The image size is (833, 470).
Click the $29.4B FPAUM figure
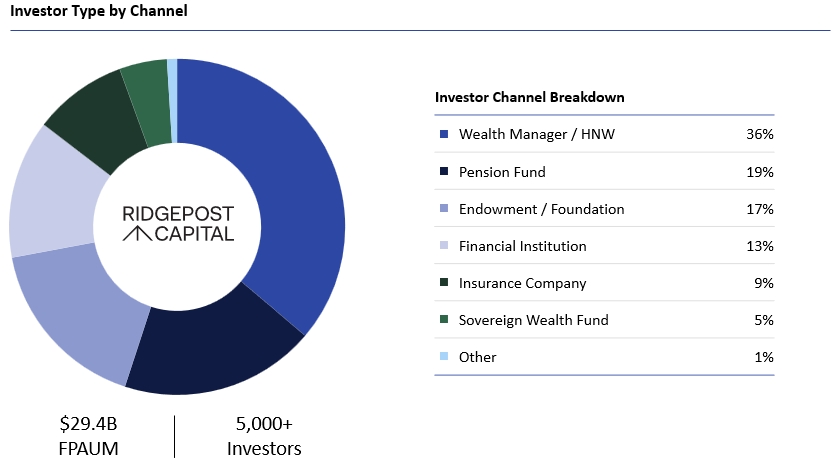tap(89, 435)
